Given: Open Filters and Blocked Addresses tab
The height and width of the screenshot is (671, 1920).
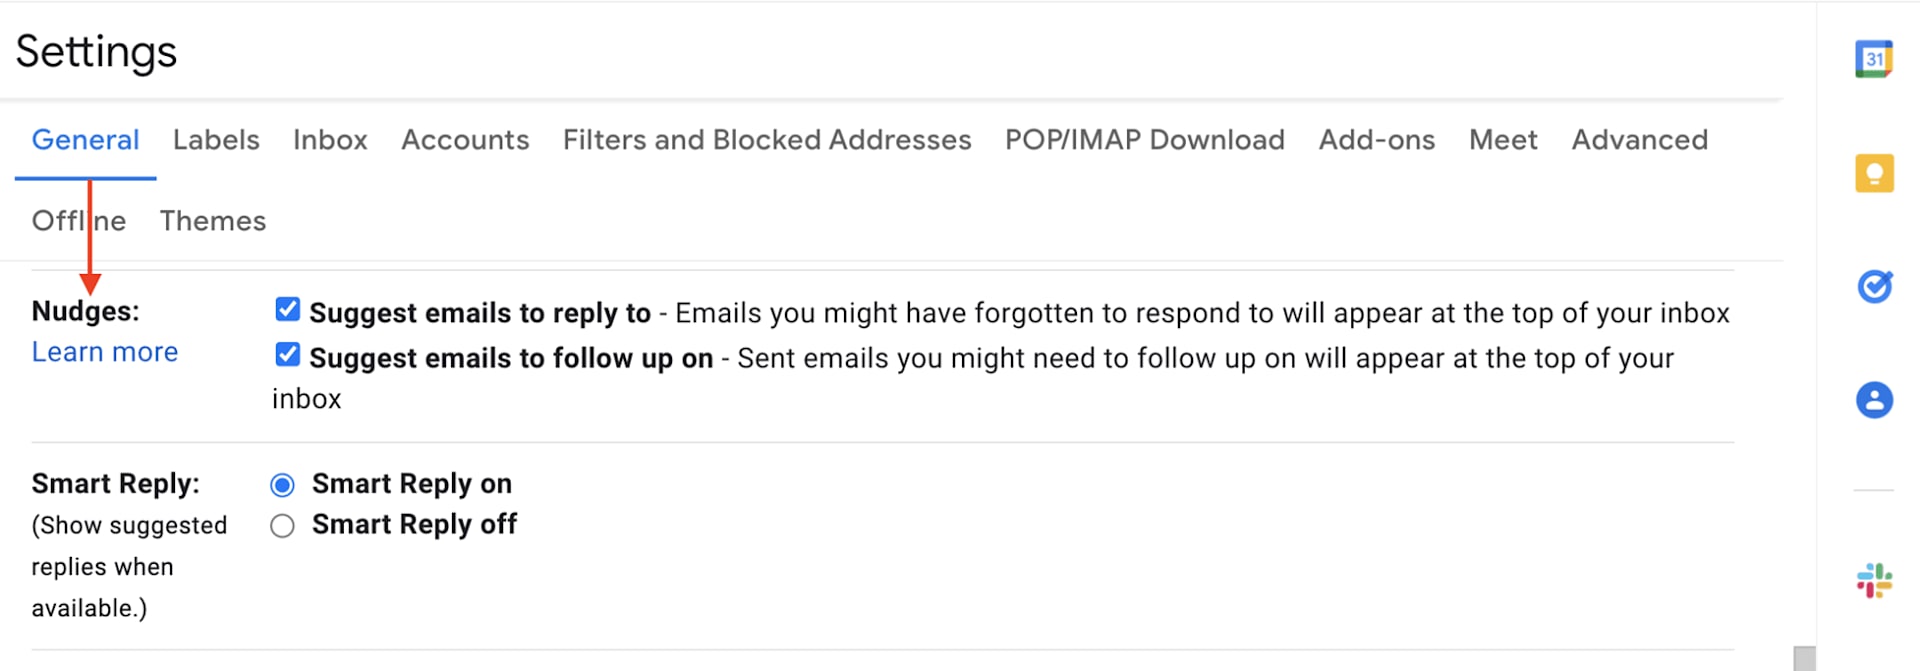Looking at the screenshot, I should [x=767, y=140].
